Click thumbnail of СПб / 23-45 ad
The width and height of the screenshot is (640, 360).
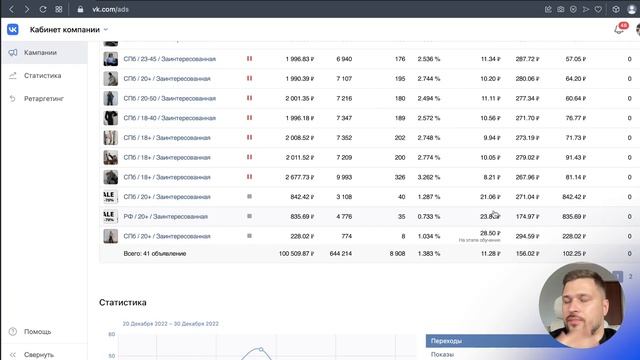click(x=111, y=59)
